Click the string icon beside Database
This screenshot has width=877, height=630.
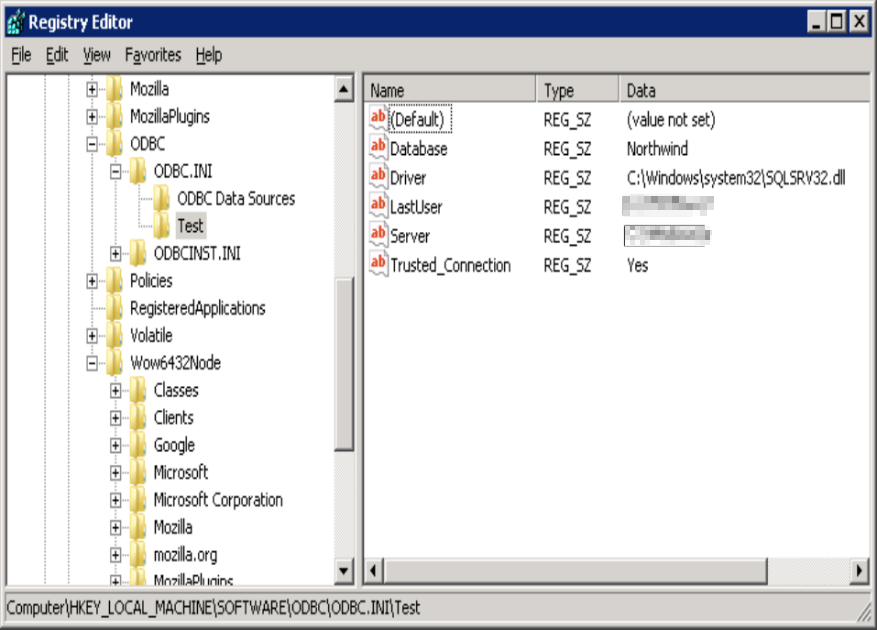click(x=379, y=148)
